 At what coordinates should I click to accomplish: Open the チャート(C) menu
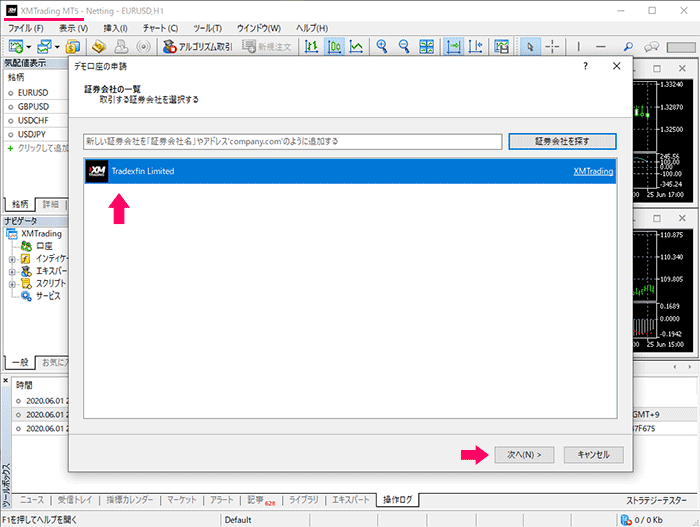[160, 28]
